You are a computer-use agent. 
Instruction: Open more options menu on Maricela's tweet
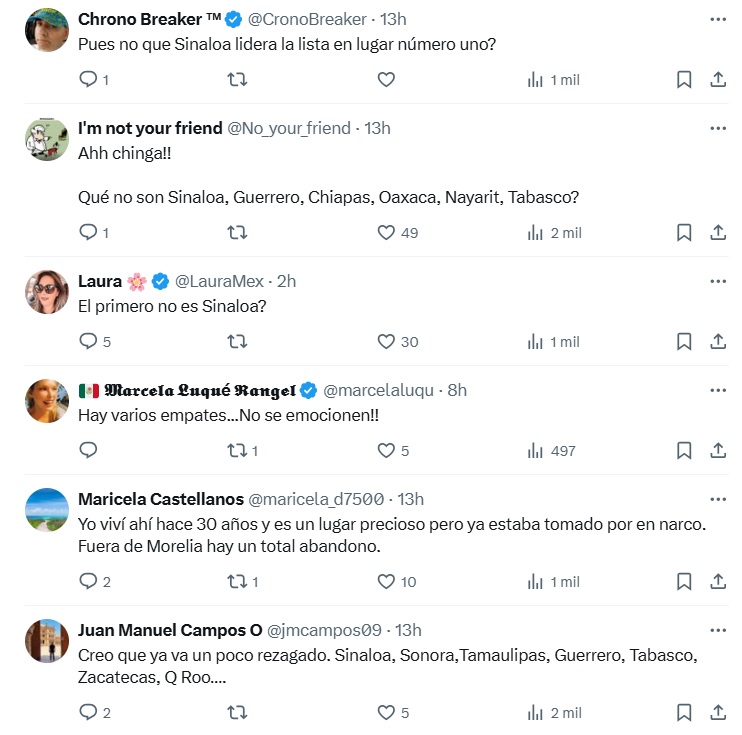click(x=718, y=499)
